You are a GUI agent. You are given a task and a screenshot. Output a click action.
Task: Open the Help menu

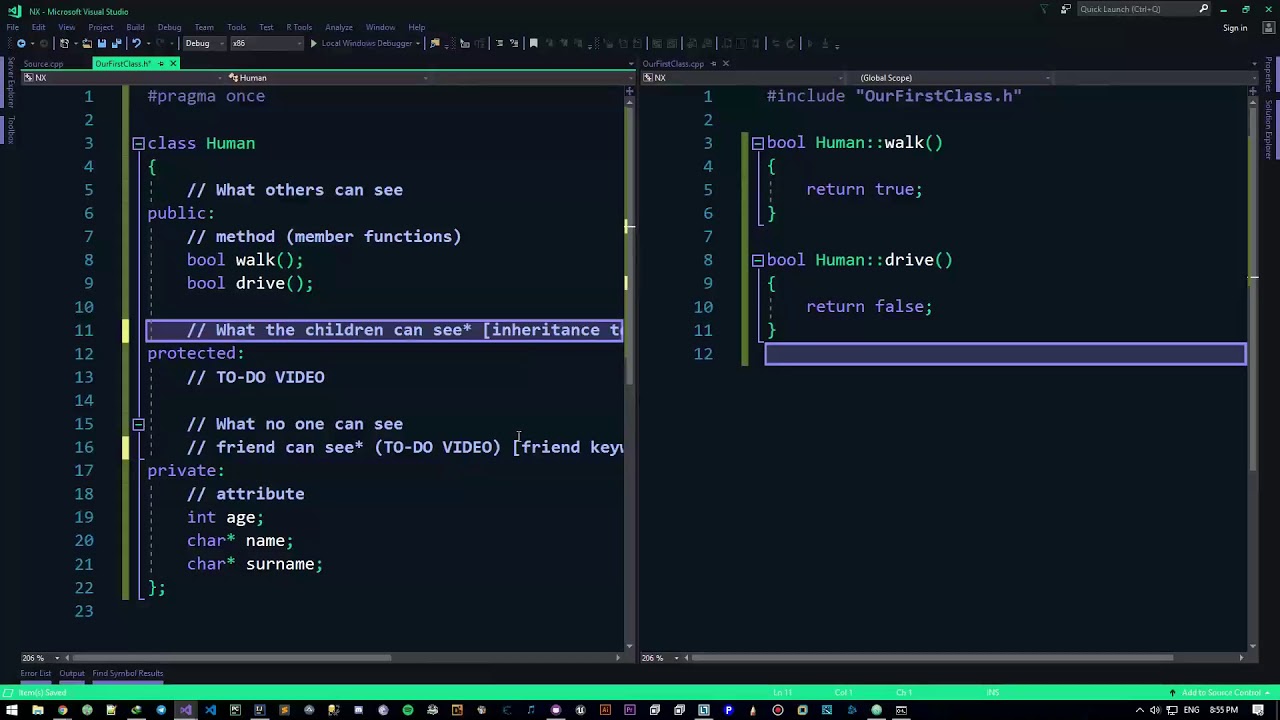tap(417, 27)
